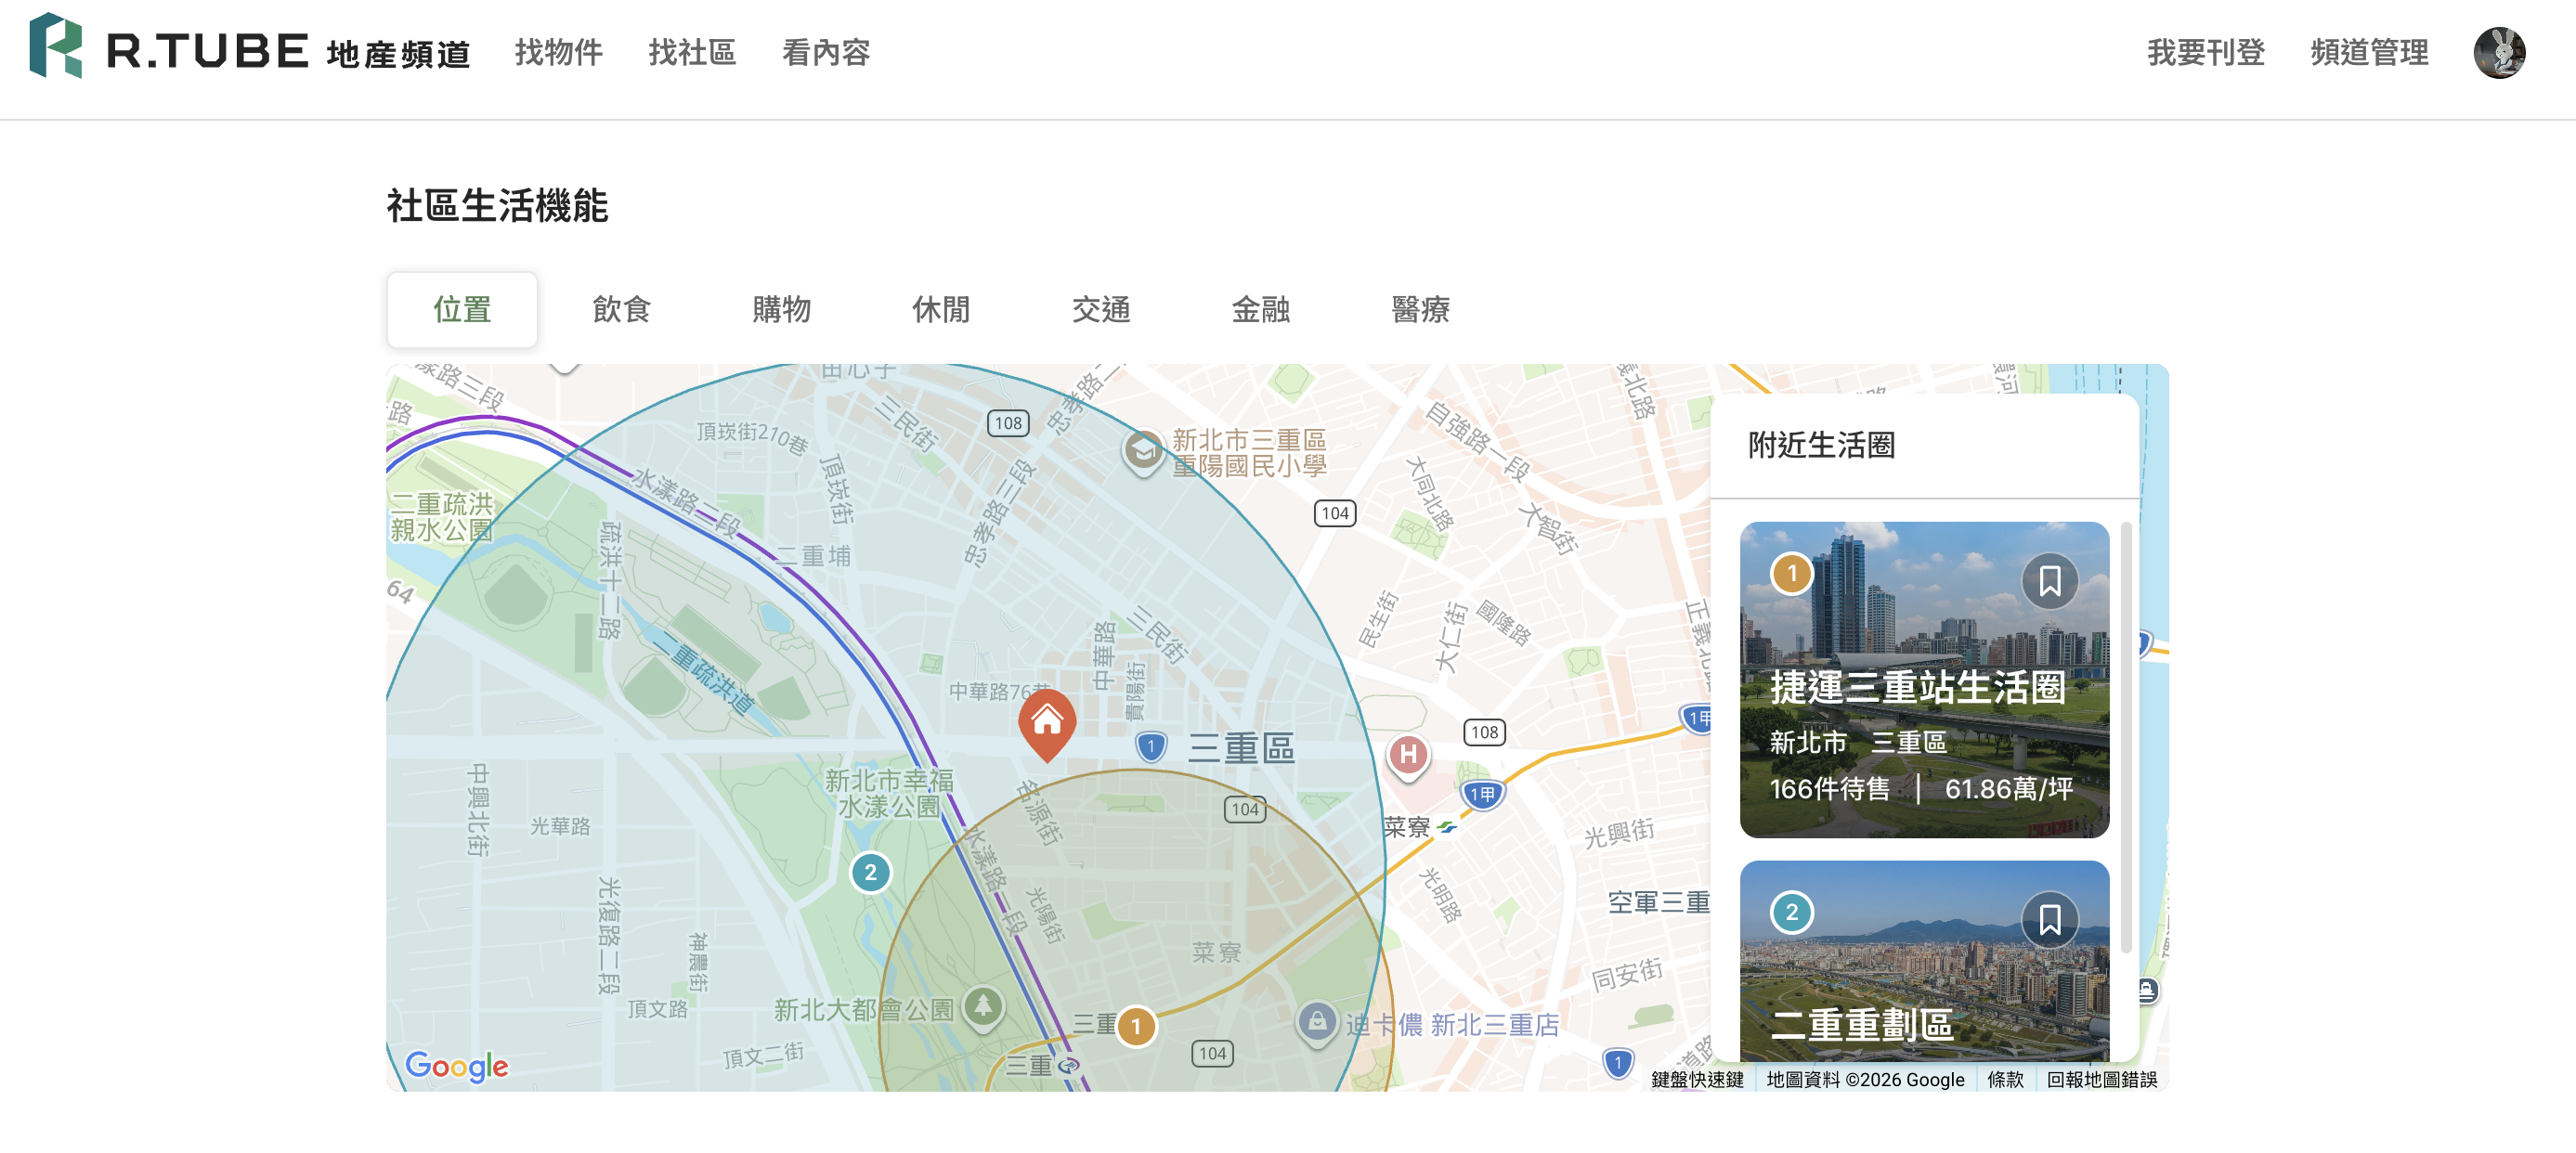Click the 二重疏洪親水公園 map label
Screen dimensions: 2576x1153
[441, 517]
